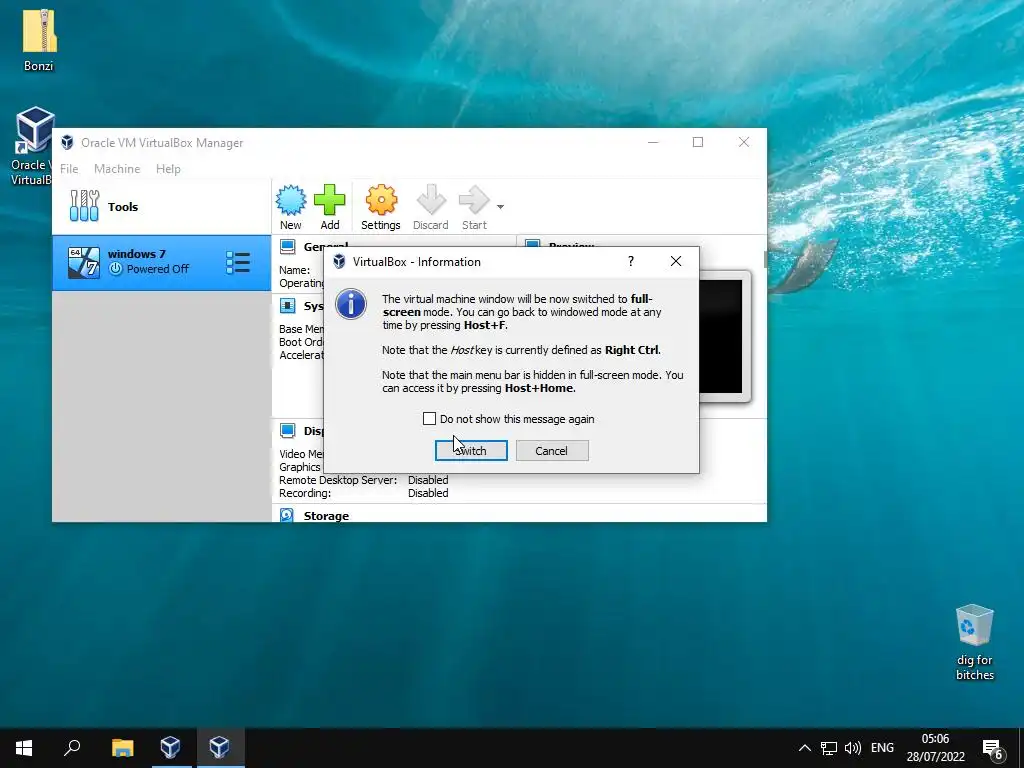
Task: Select the Tools icon in sidebar
Action: point(84,206)
